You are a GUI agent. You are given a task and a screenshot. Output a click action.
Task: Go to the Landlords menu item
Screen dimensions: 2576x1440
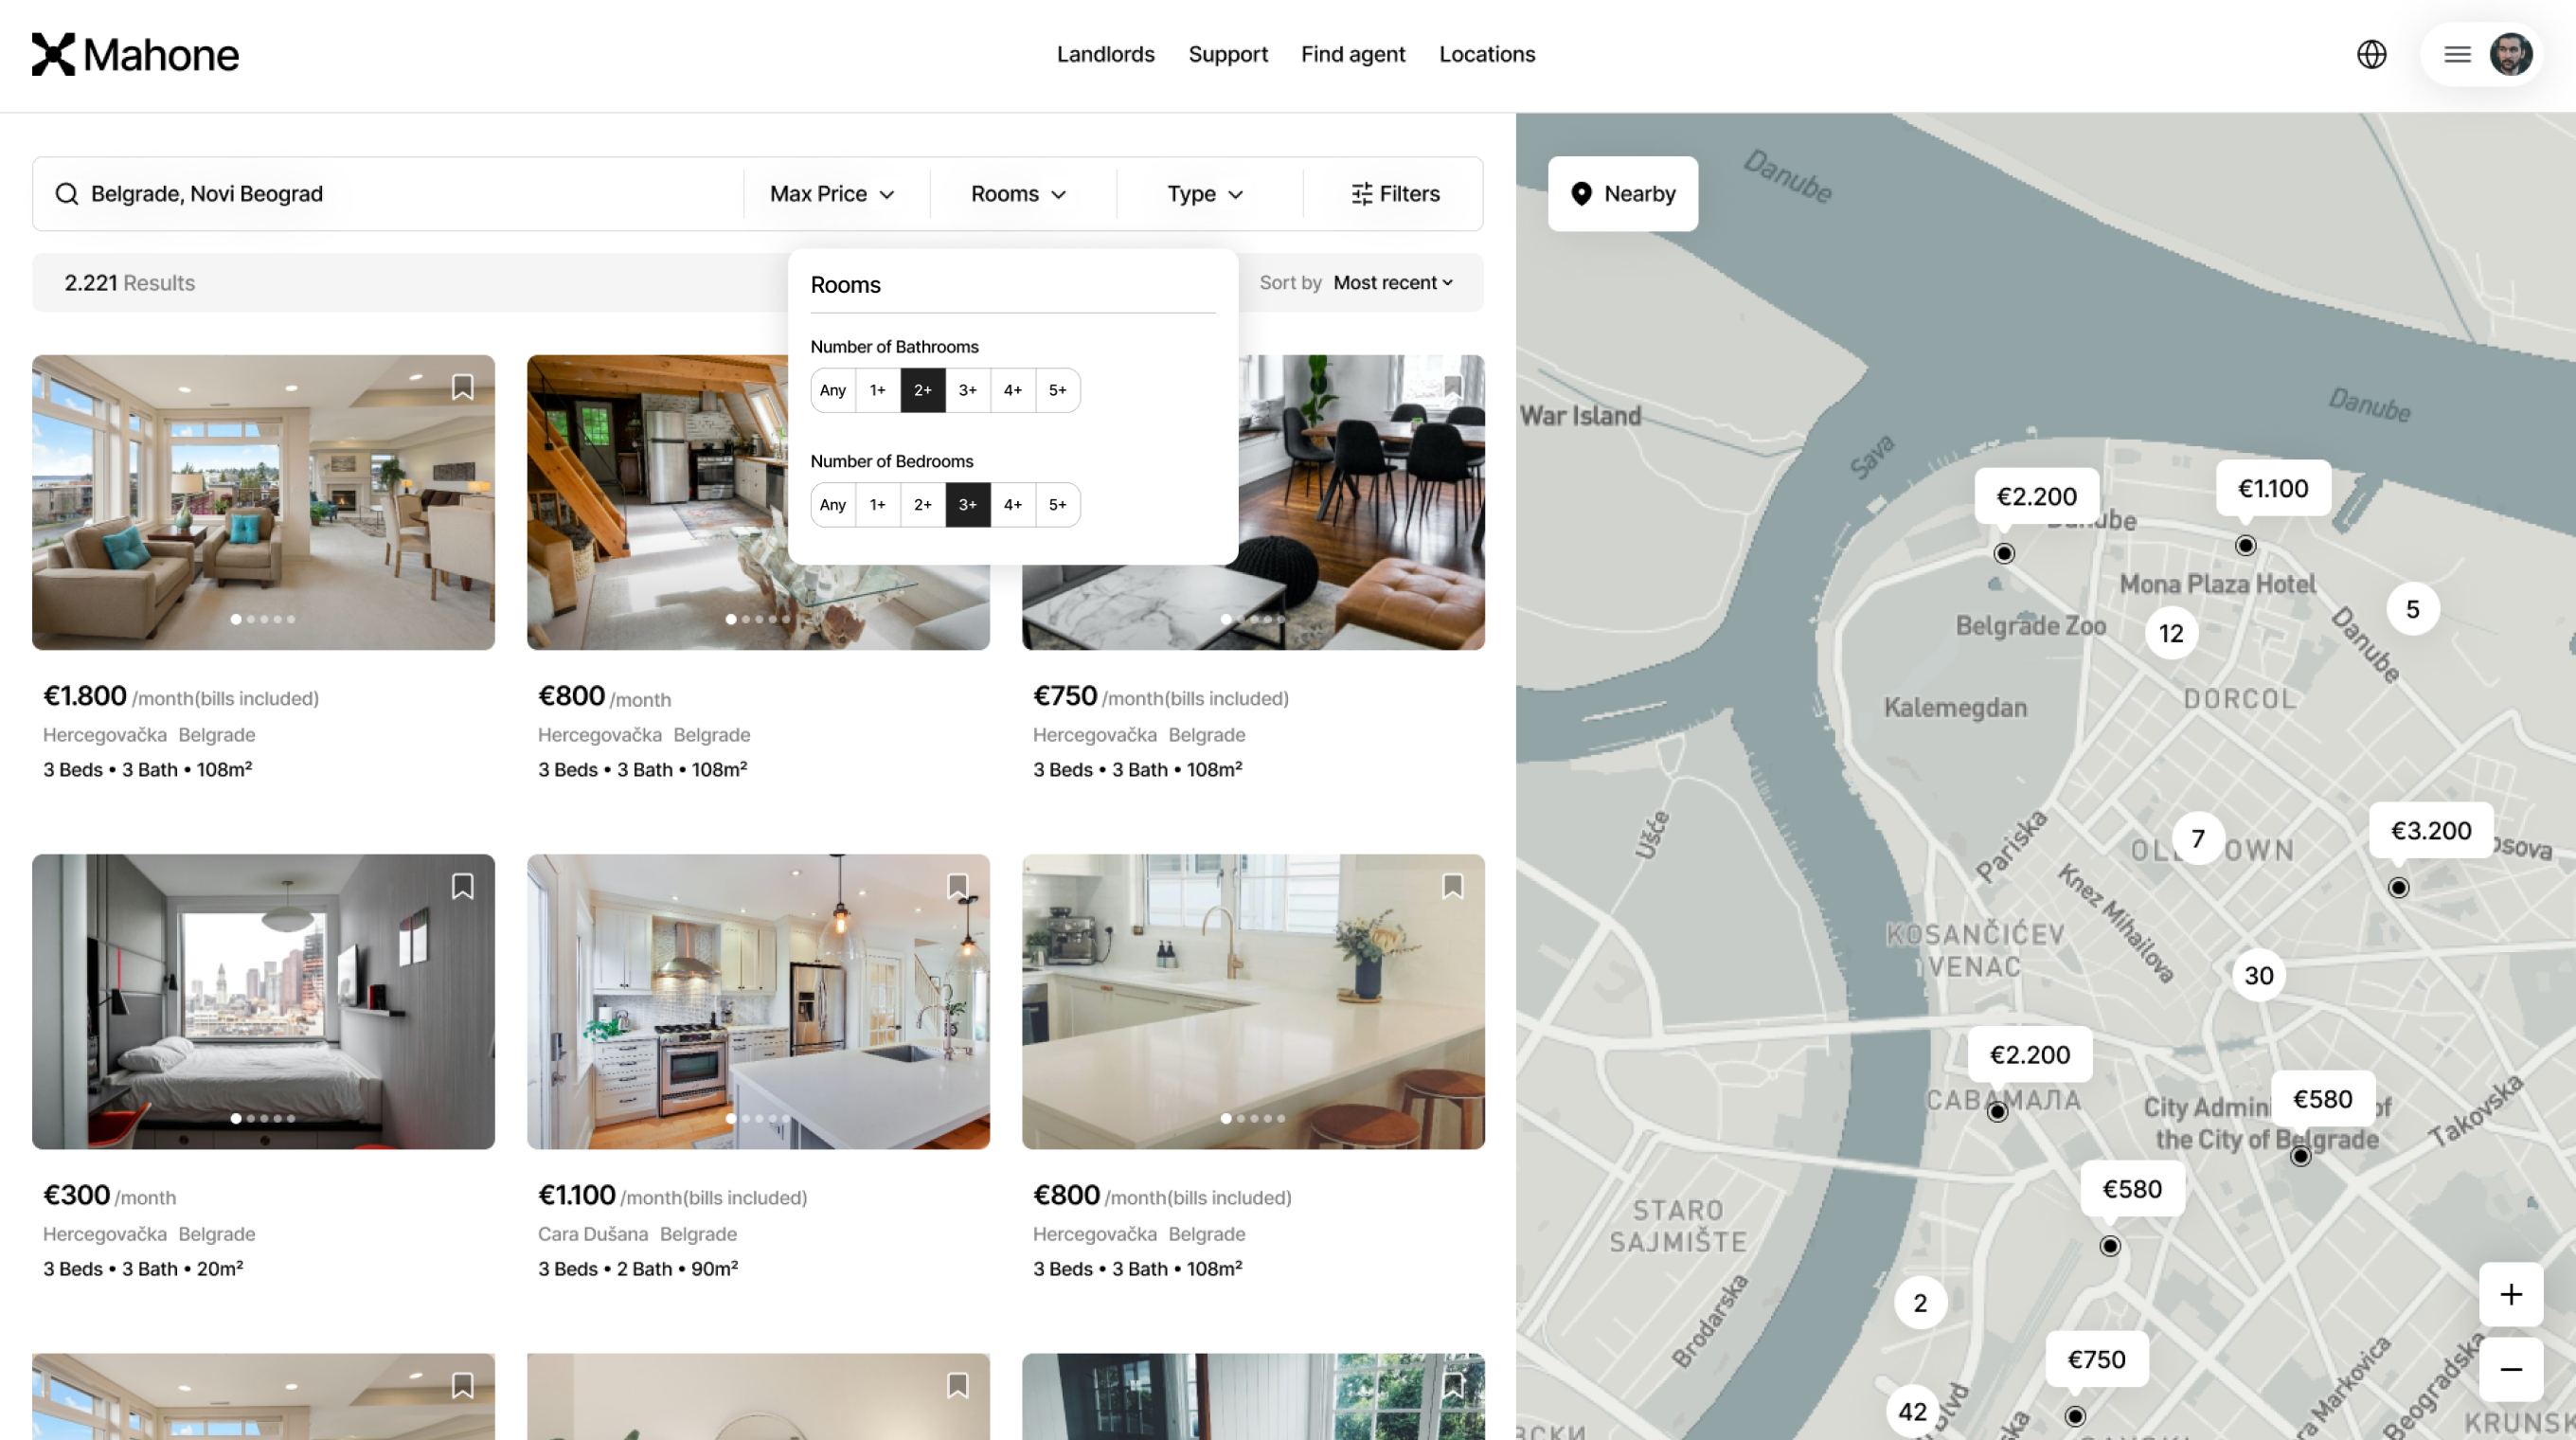[x=1105, y=54]
